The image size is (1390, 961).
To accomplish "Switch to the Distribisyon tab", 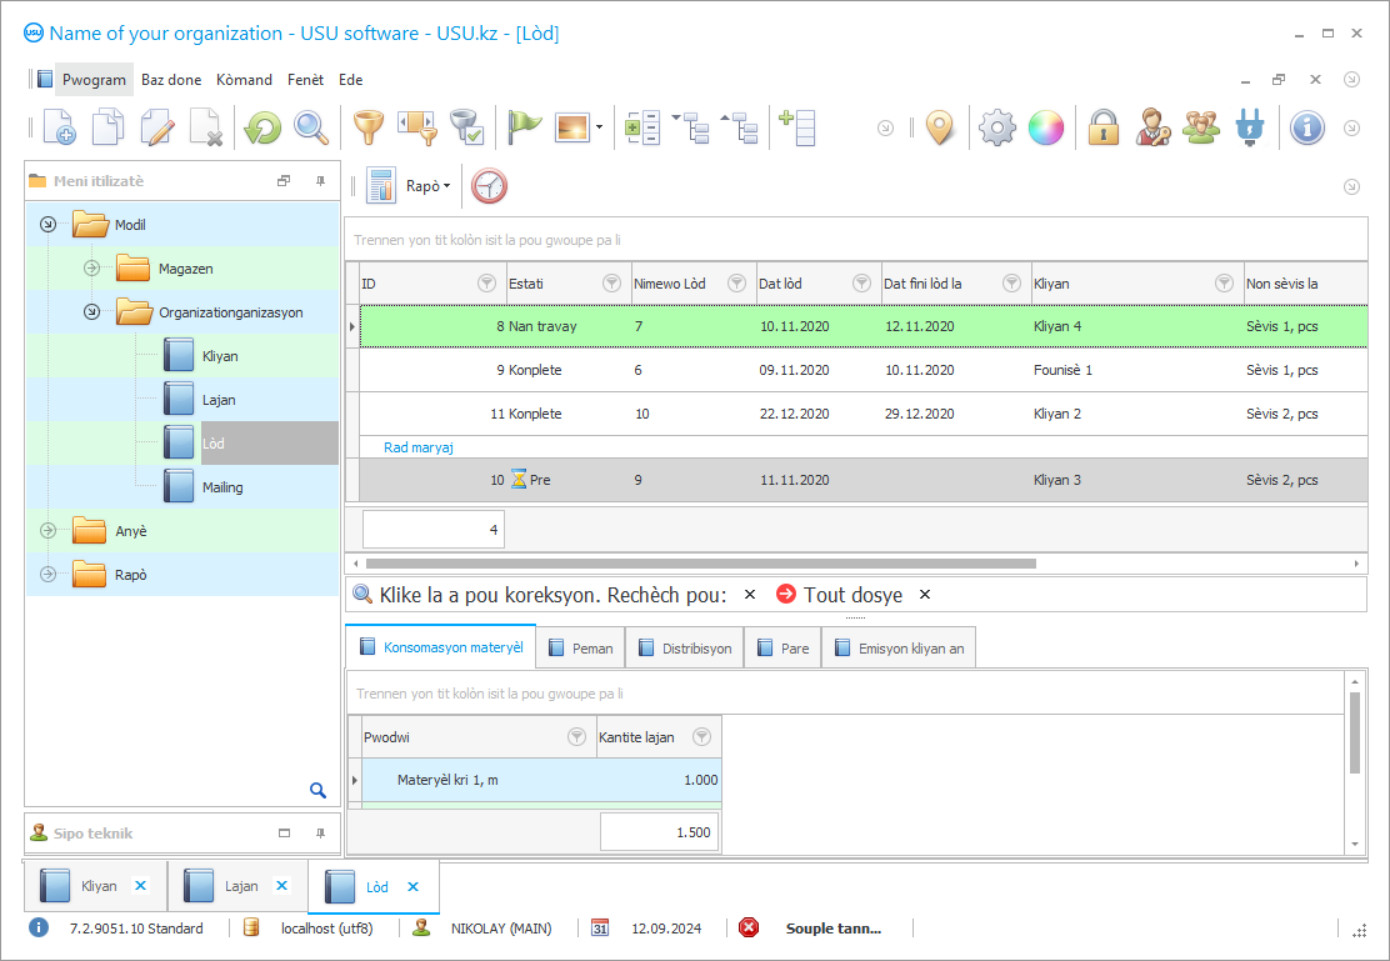I will coord(685,648).
